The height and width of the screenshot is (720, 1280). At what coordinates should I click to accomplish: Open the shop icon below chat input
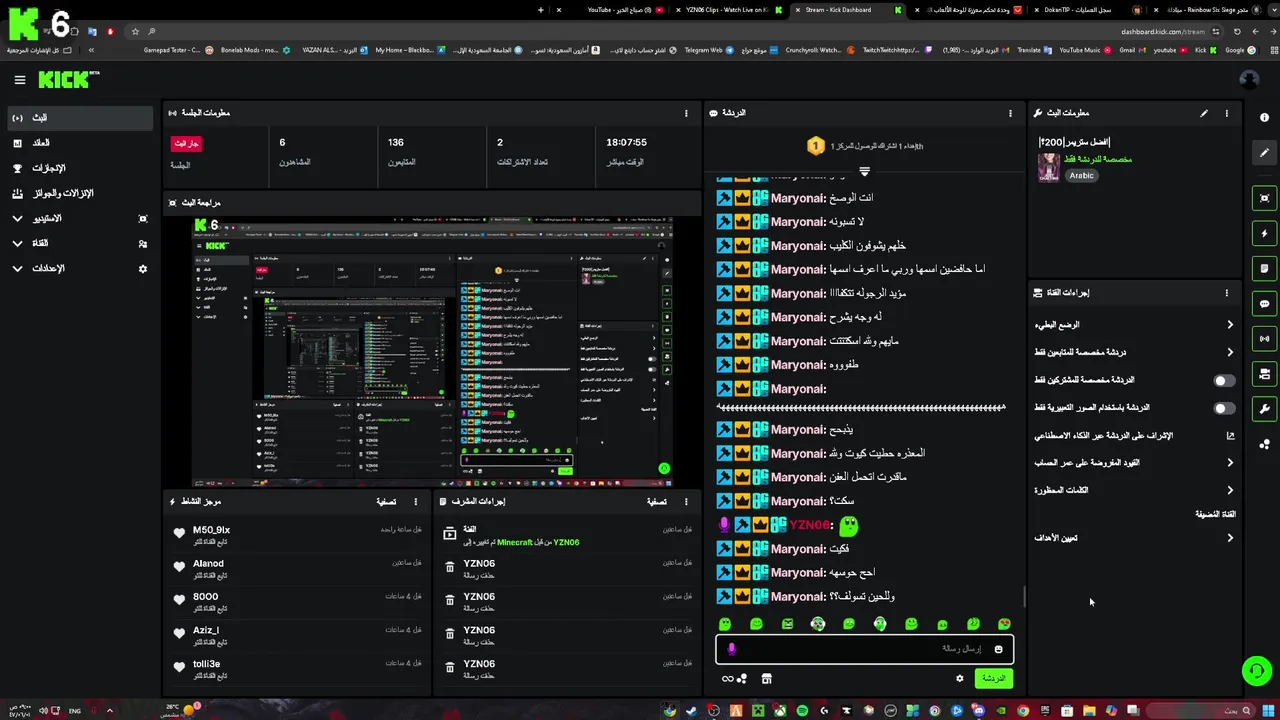[767, 678]
